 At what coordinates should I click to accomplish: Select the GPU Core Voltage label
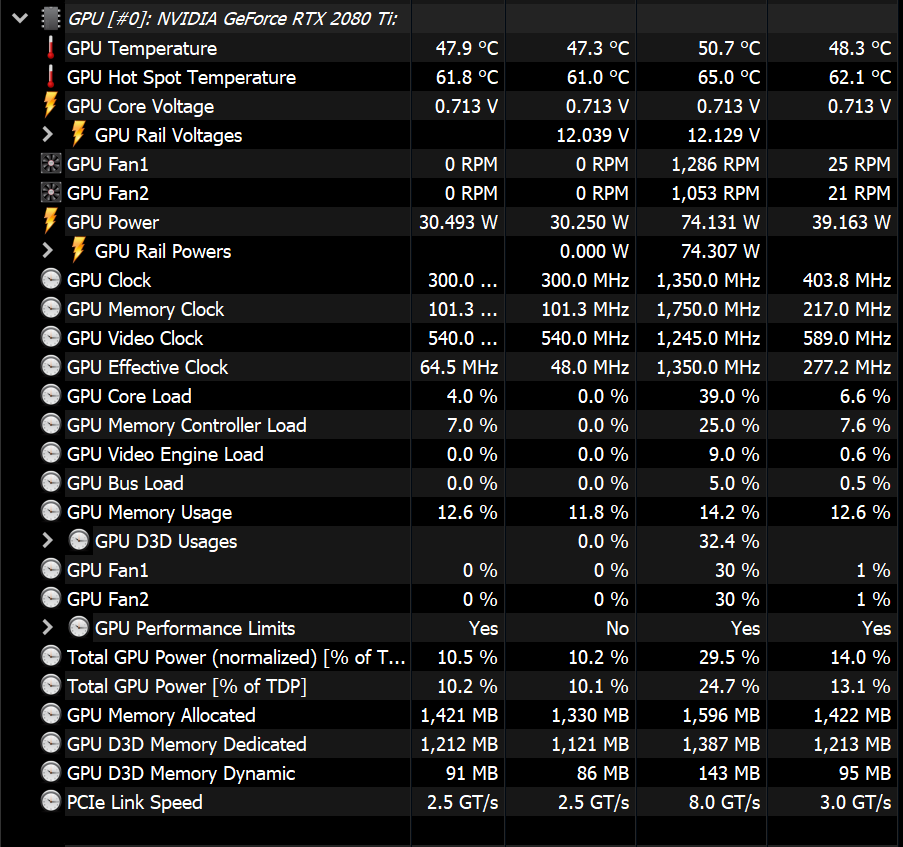(x=141, y=107)
